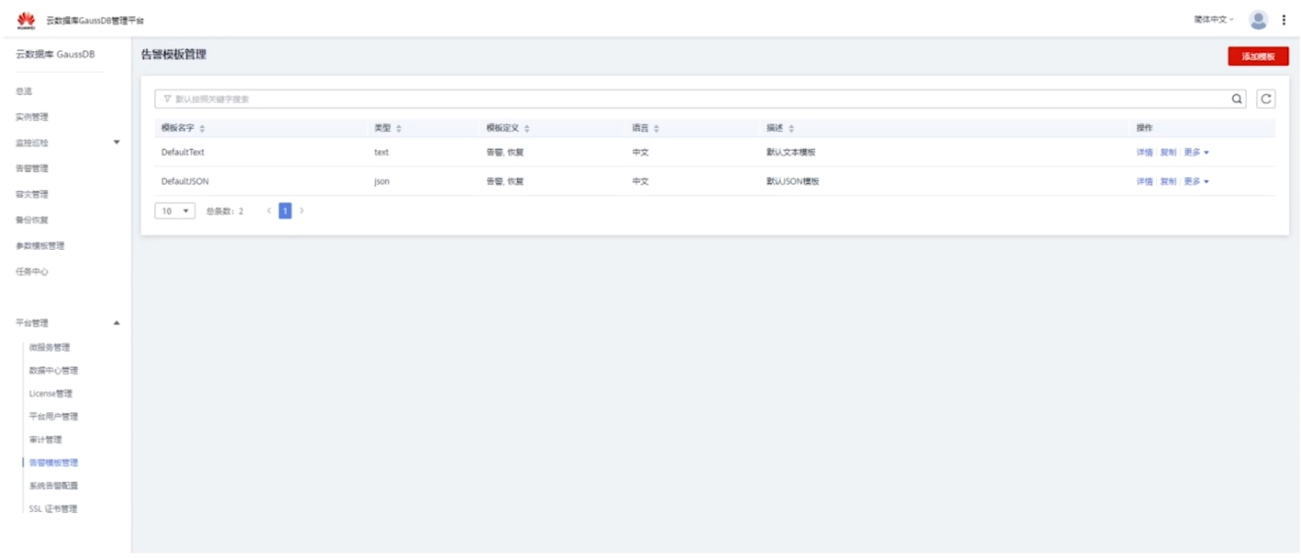
Task: Click 复制 for DefaultJSON template
Action: click(1168, 182)
